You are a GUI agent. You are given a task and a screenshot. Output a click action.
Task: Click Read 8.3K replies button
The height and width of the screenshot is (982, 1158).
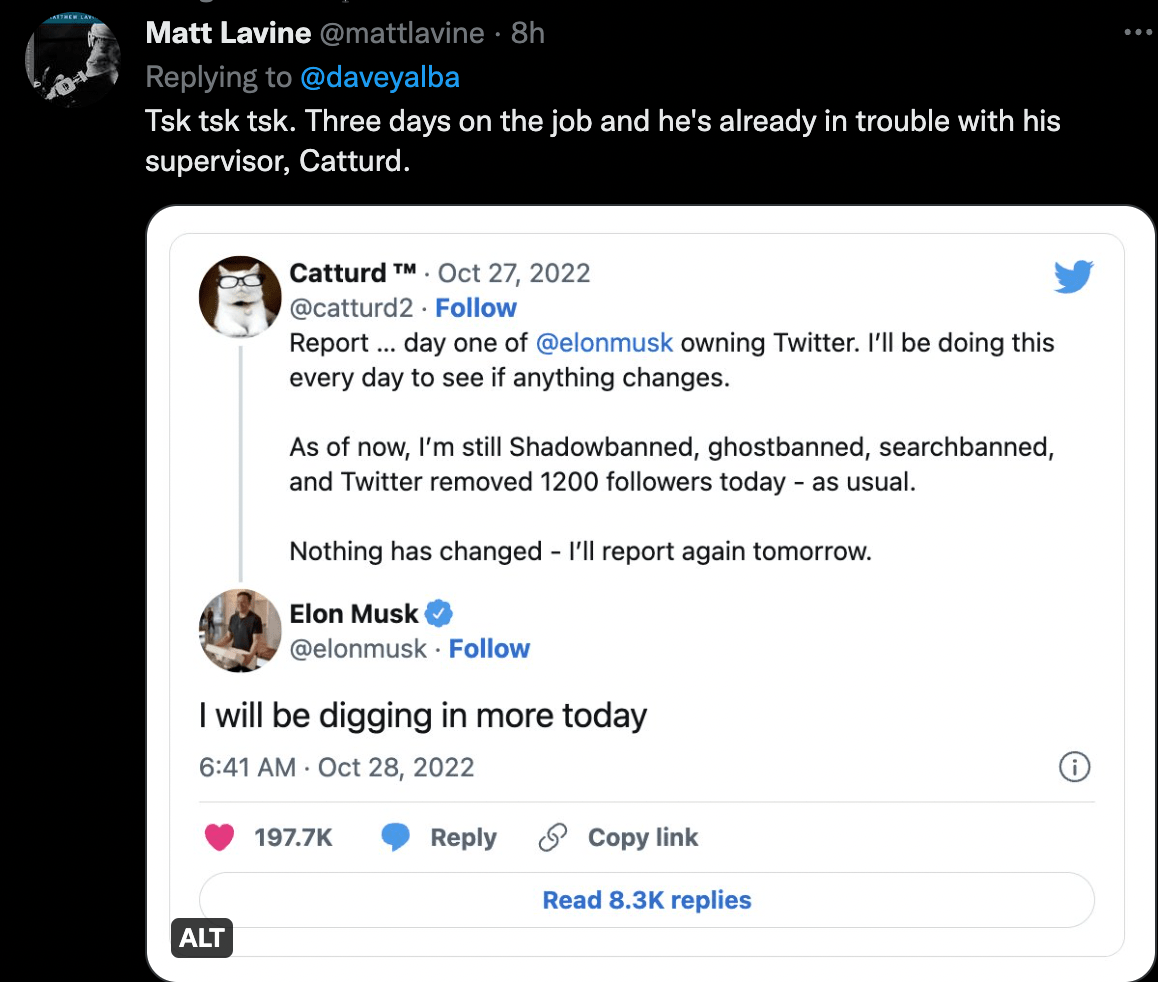[646, 900]
